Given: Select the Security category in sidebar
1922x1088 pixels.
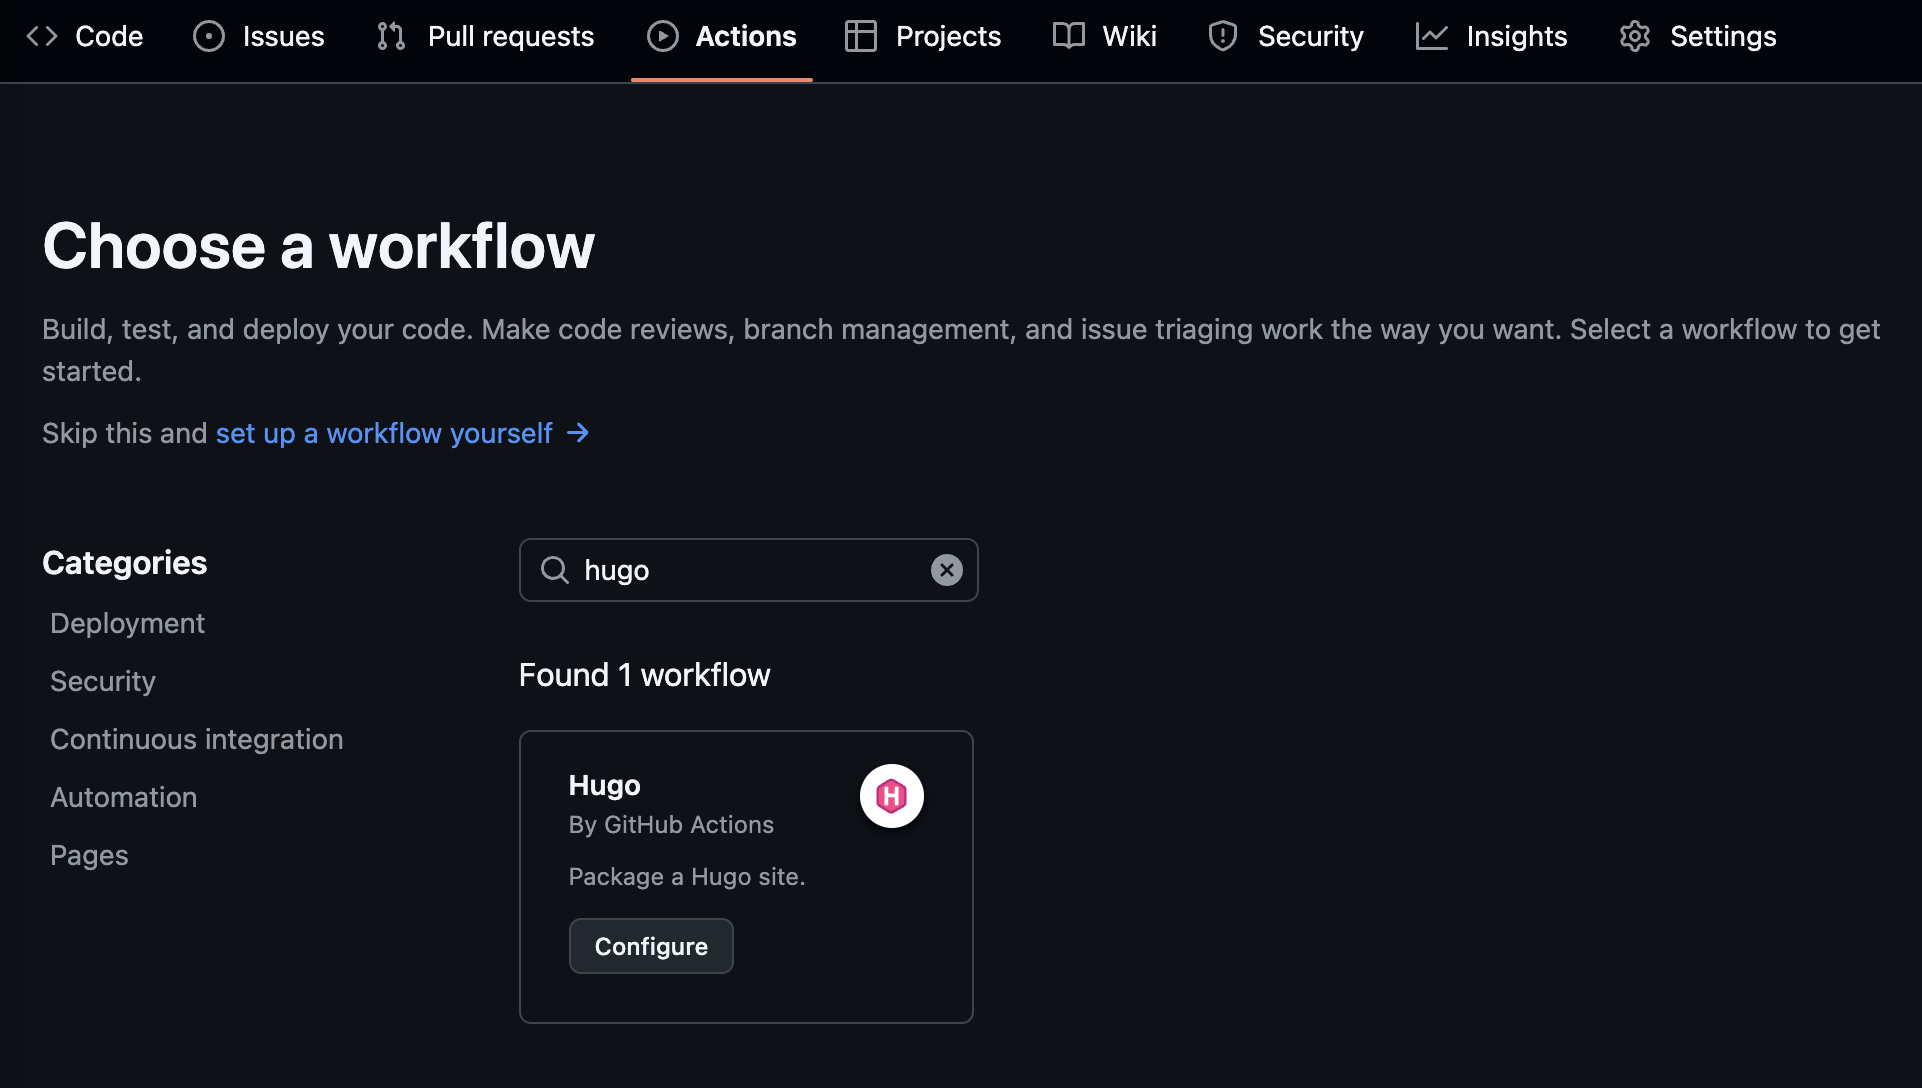Looking at the screenshot, I should 103,681.
